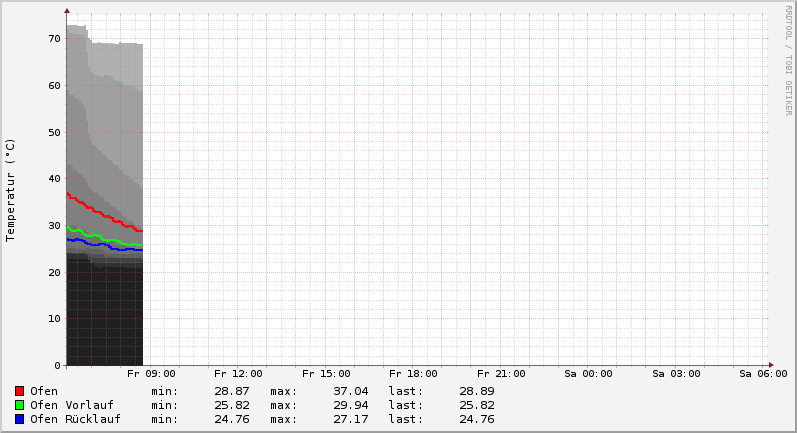Viewport: 797px width, 433px height.
Task: Click the red Ofen legend swatch
Action: click(x=19, y=391)
